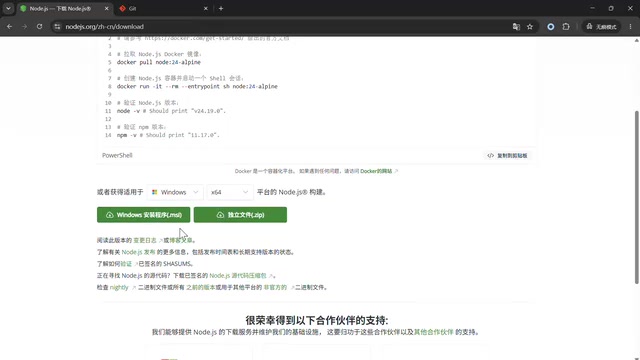Image resolution: width=640 pixels, height=360 pixels.
Task: Open the 博客文章 blog post link
Action: pyautogui.click(x=181, y=240)
